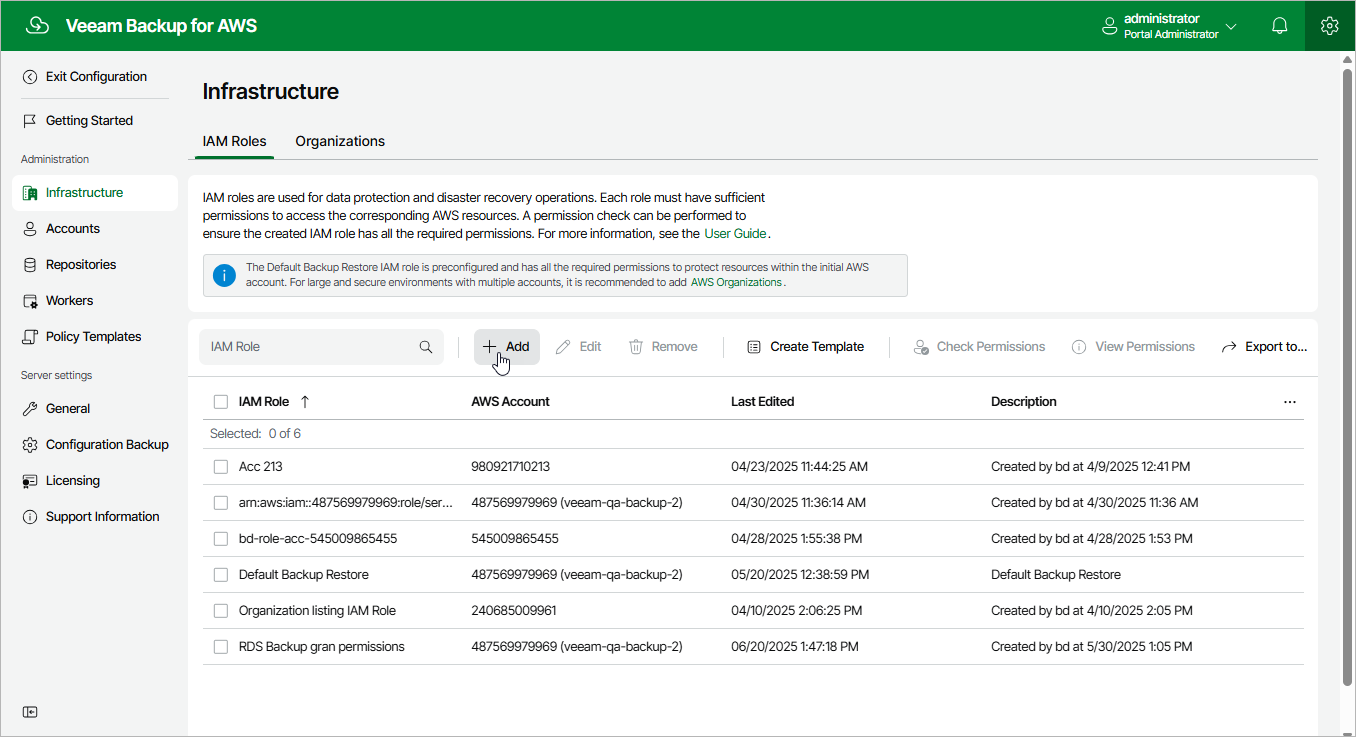Open Licensing in the sidebar

(95, 481)
